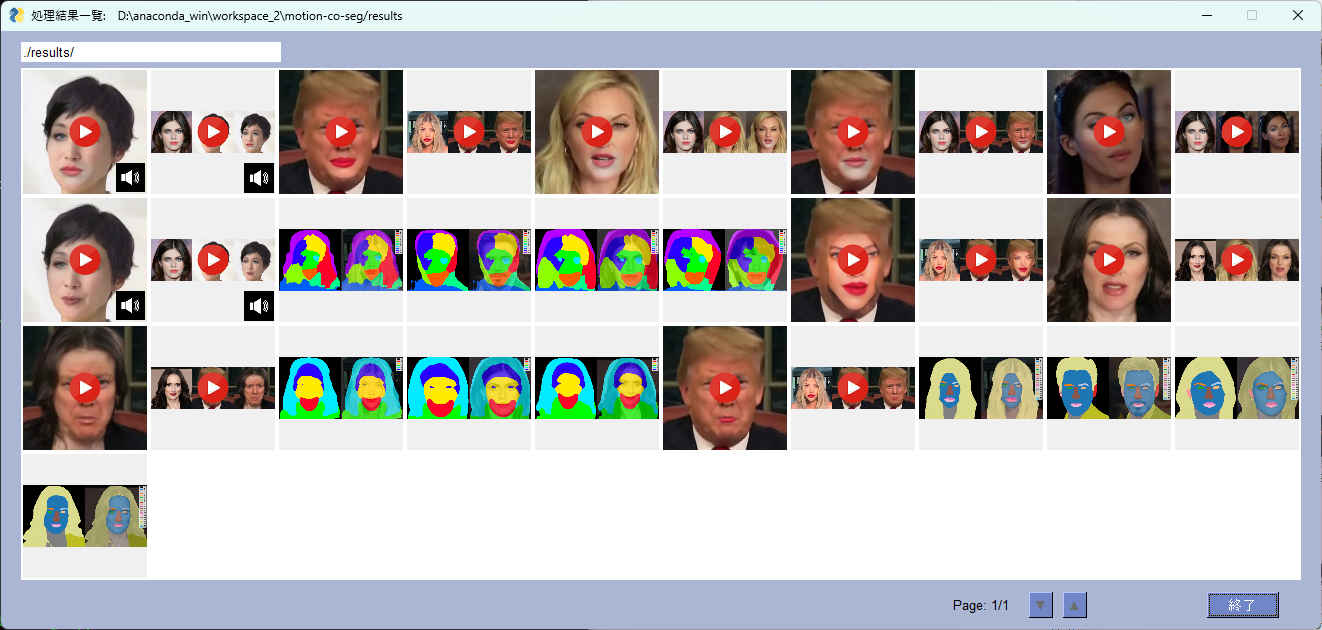Open first rainbow segmentation map in second row
1322x630 pixels.
click(x=340, y=260)
